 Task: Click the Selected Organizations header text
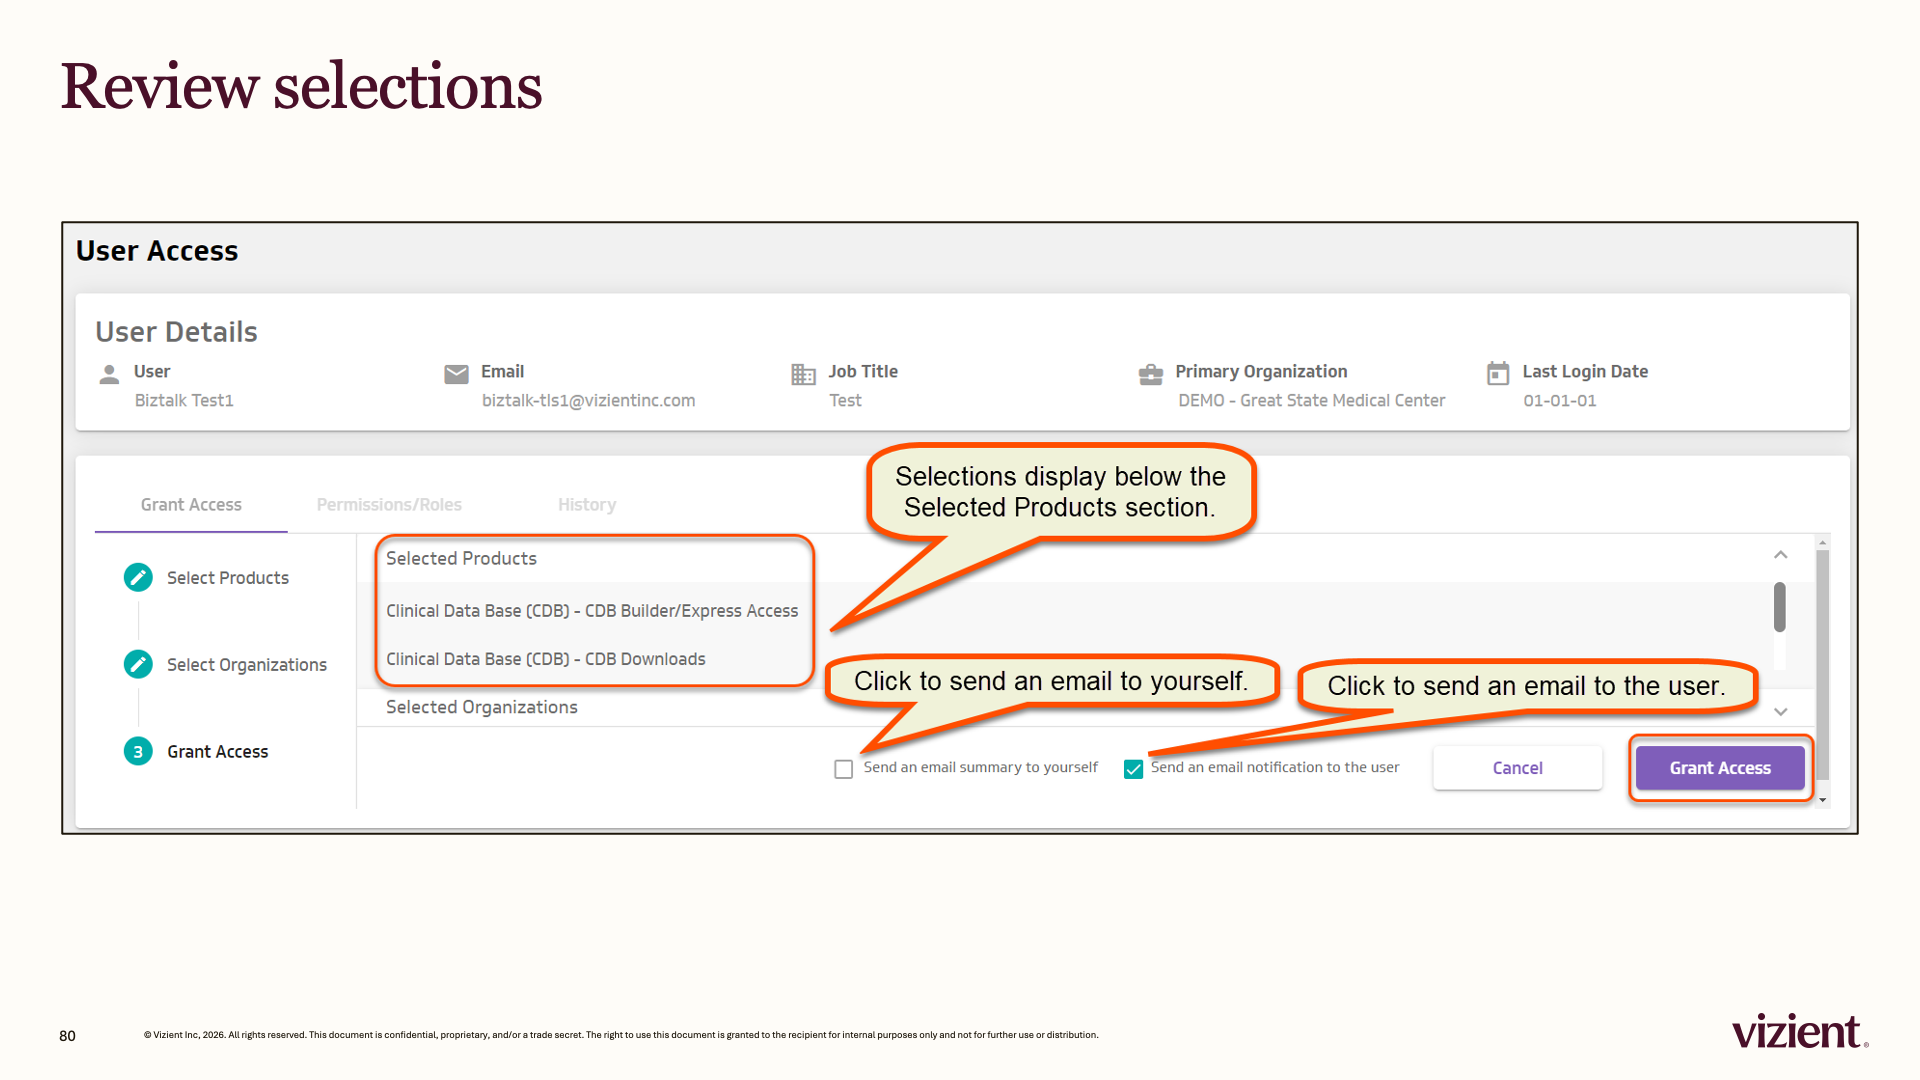point(482,707)
